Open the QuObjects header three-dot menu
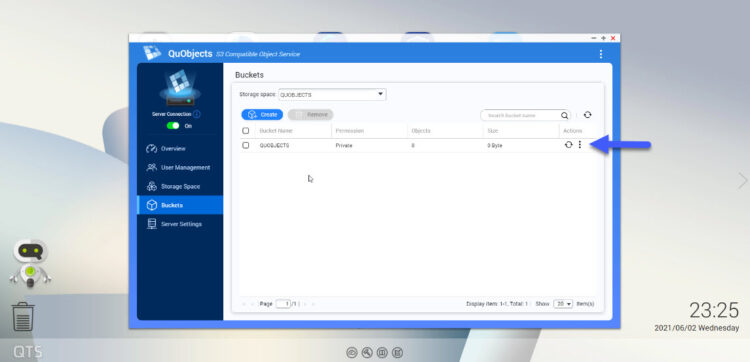Screen dimensions: 750x362 coord(601,54)
